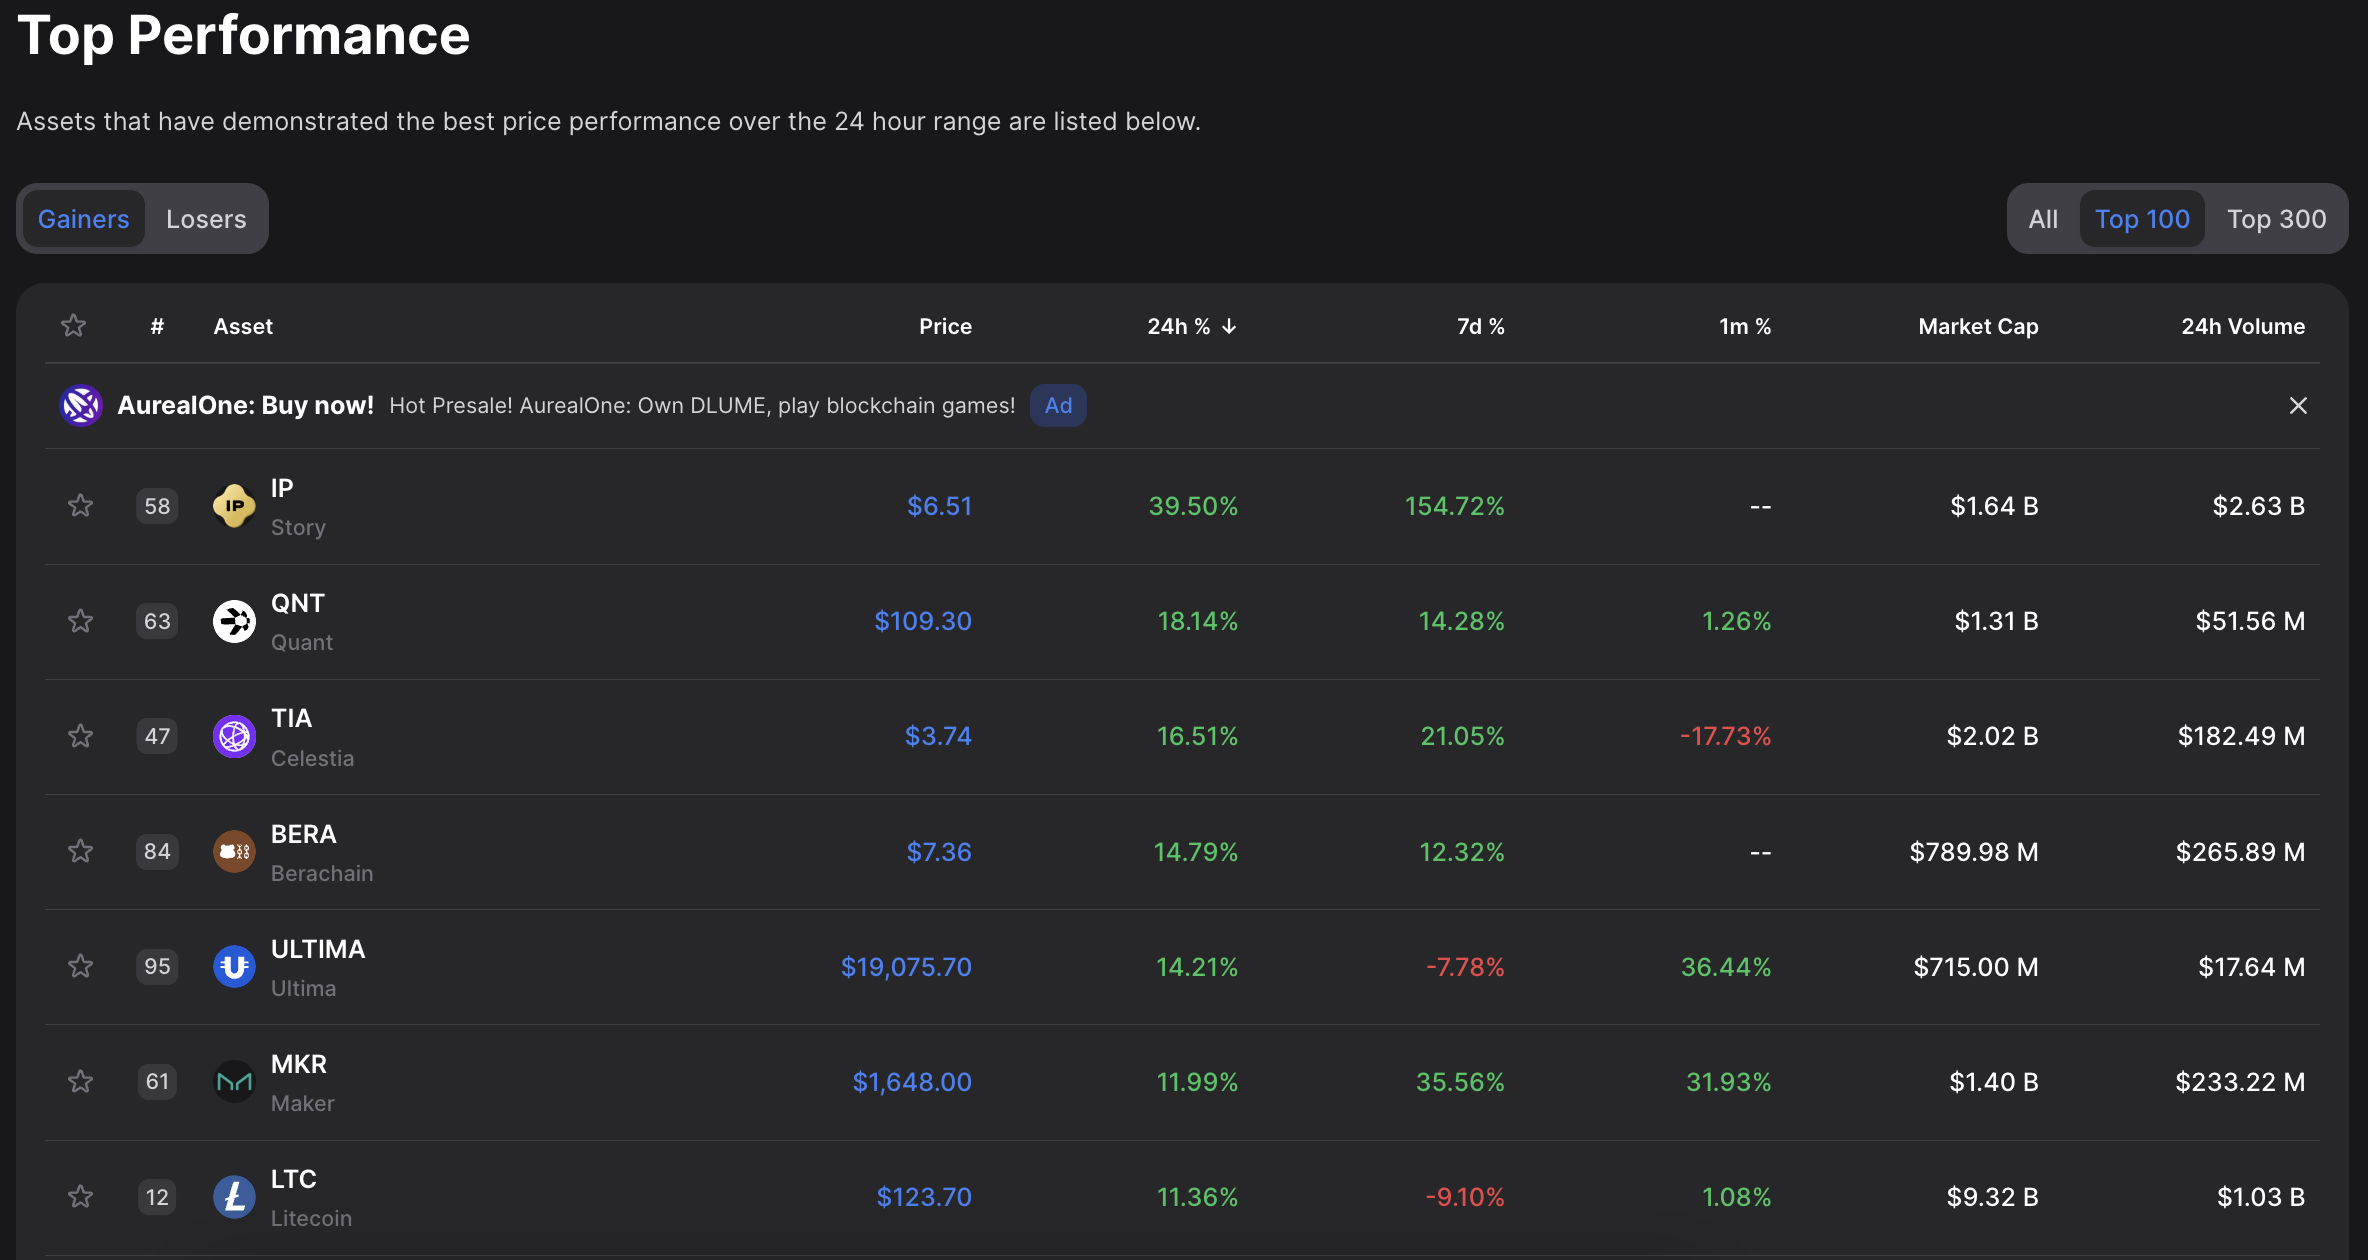This screenshot has height=1260, width=2368.
Task: Click the Quant QNT coin logo
Action: (234, 621)
